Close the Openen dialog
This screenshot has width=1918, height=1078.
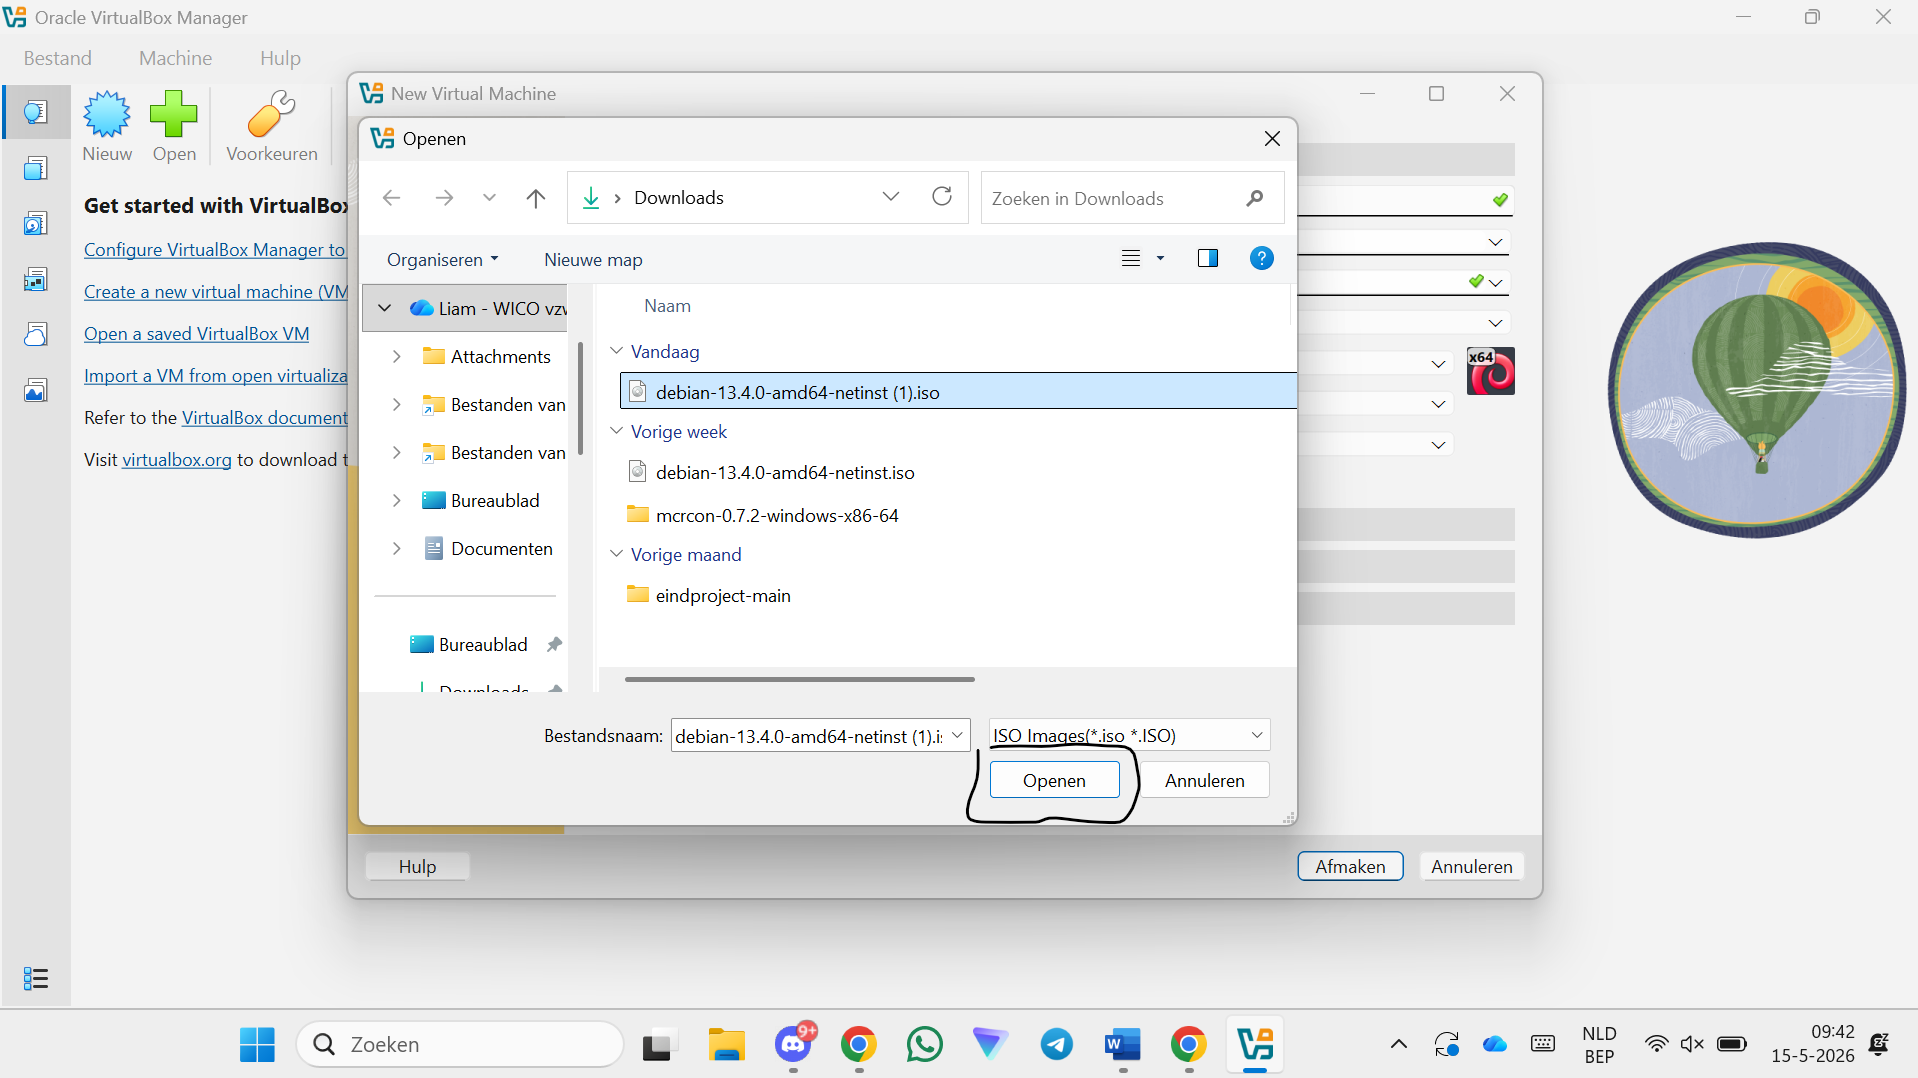pos(1272,139)
